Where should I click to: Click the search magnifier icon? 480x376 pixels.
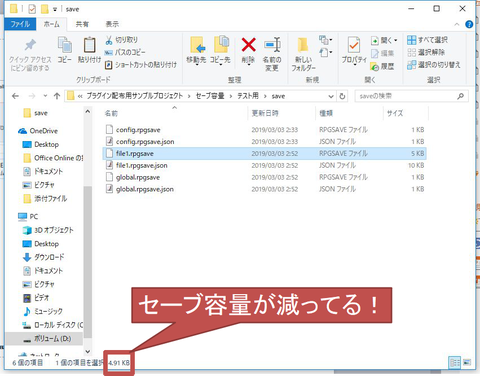coord(460,96)
